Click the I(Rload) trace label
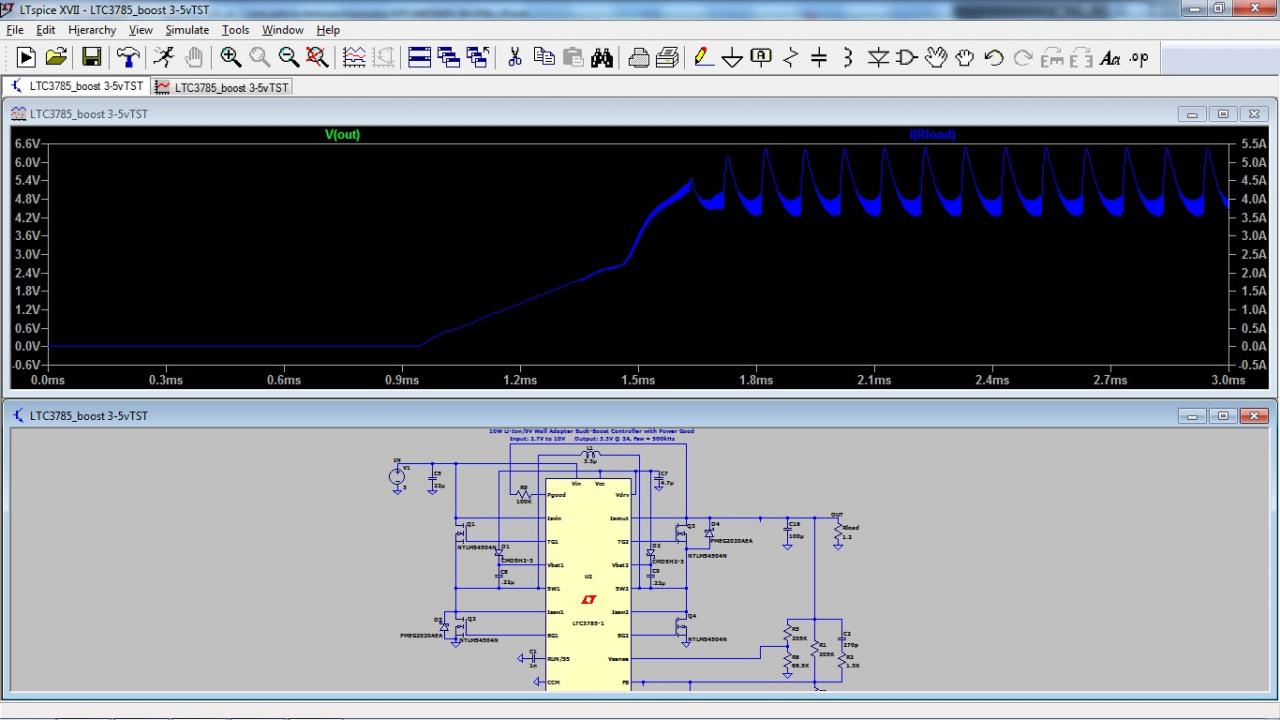This screenshot has width=1280, height=720. [x=932, y=135]
